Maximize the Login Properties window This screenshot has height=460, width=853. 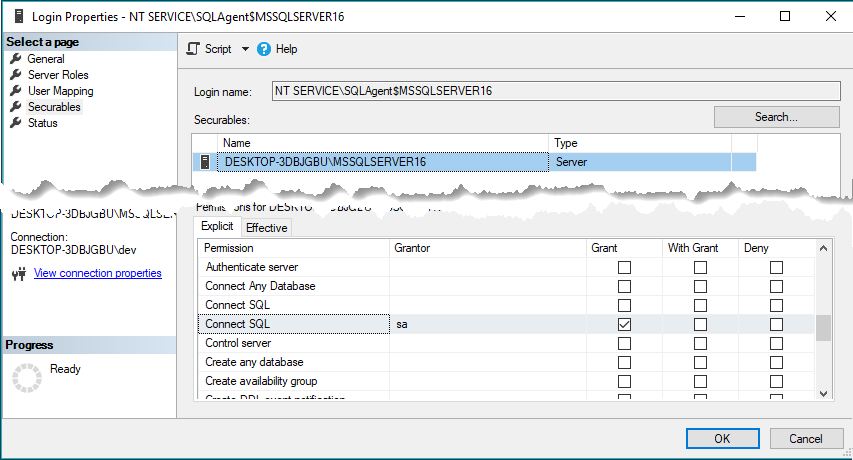tap(785, 16)
